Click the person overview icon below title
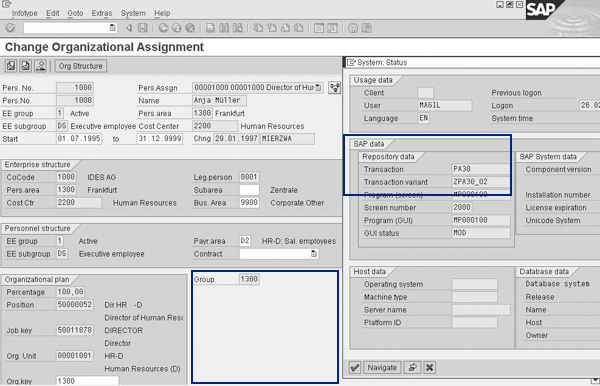This screenshot has width=600, height=386. click(x=40, y=66)
